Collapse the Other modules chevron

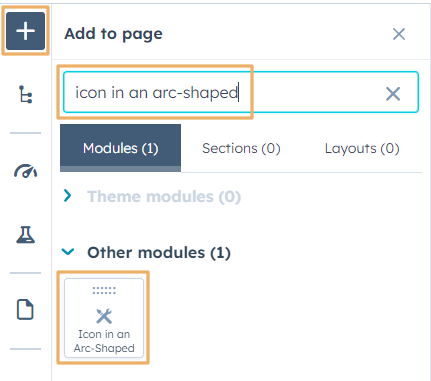68,252
